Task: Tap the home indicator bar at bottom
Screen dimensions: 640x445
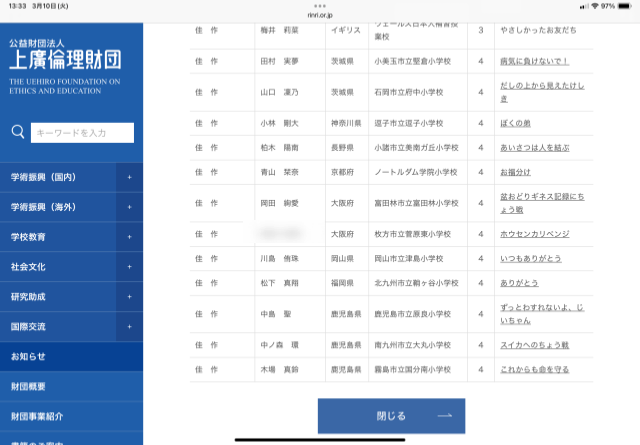Action: point(319,438)
